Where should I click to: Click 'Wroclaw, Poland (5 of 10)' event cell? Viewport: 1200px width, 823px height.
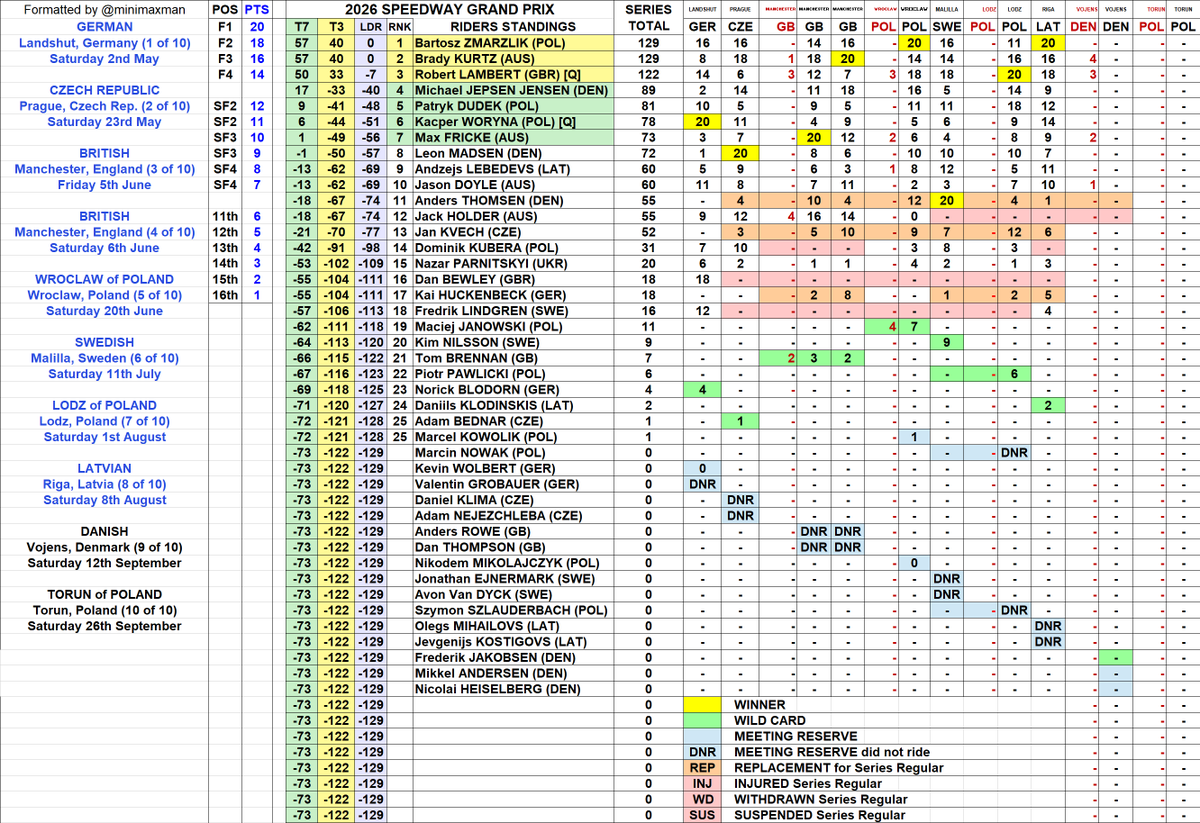[104, 295]
